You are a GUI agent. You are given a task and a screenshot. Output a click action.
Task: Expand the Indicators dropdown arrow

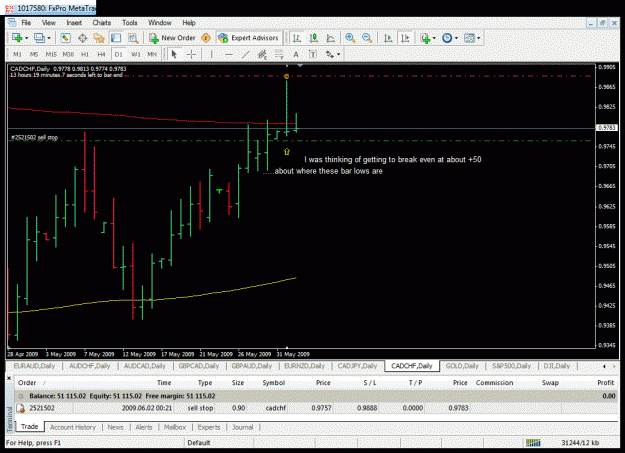pyautogui.click(x=434, y=38)
